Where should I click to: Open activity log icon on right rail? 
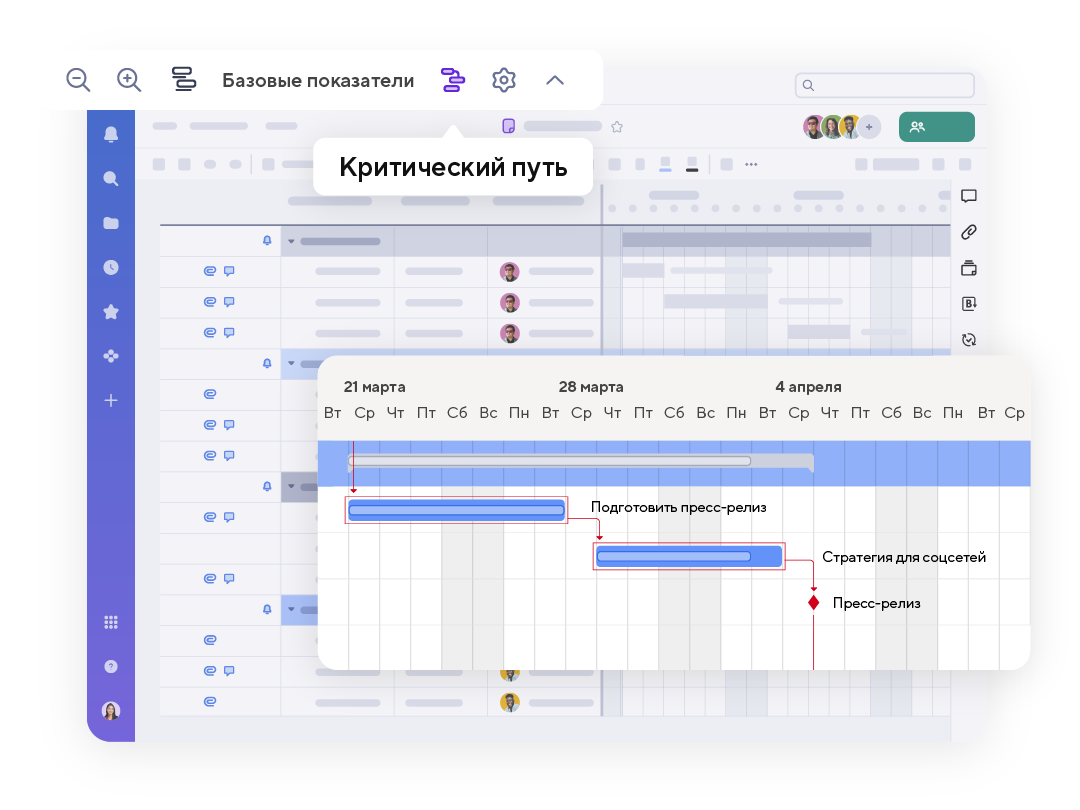(x=968, y=339)
